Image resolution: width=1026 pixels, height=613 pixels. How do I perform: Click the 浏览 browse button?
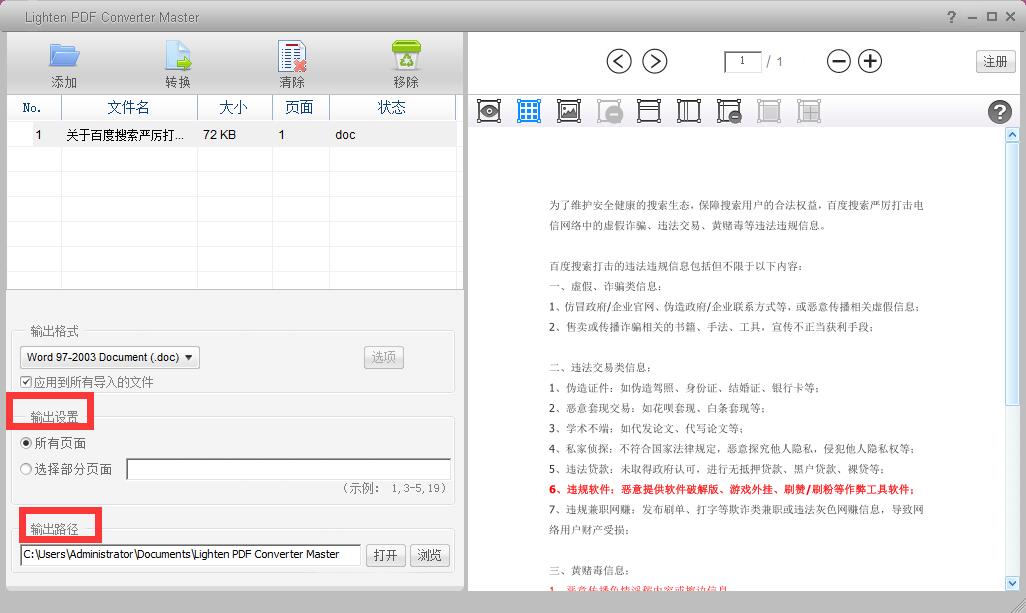pos(429,555)
